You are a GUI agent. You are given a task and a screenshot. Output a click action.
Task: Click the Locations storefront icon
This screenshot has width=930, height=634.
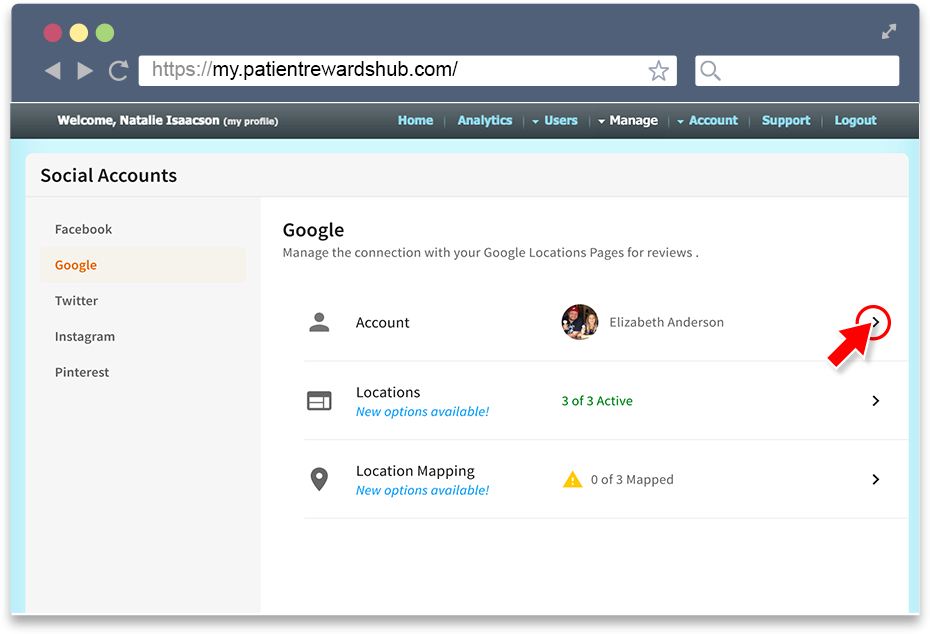click(x=319, y=401)
